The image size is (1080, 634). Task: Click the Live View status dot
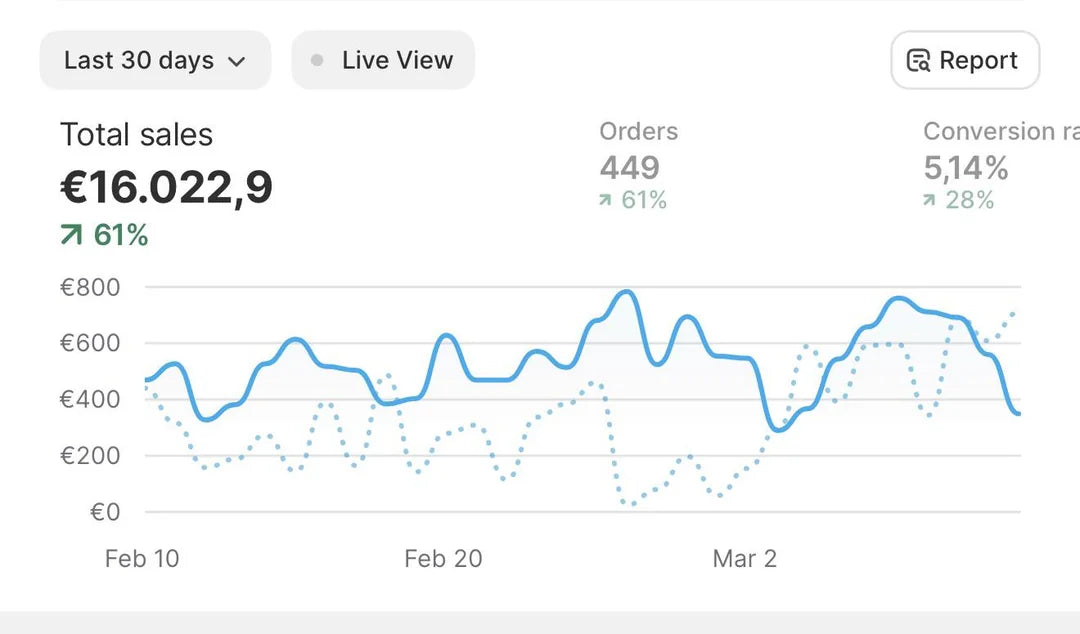[317, 61]
